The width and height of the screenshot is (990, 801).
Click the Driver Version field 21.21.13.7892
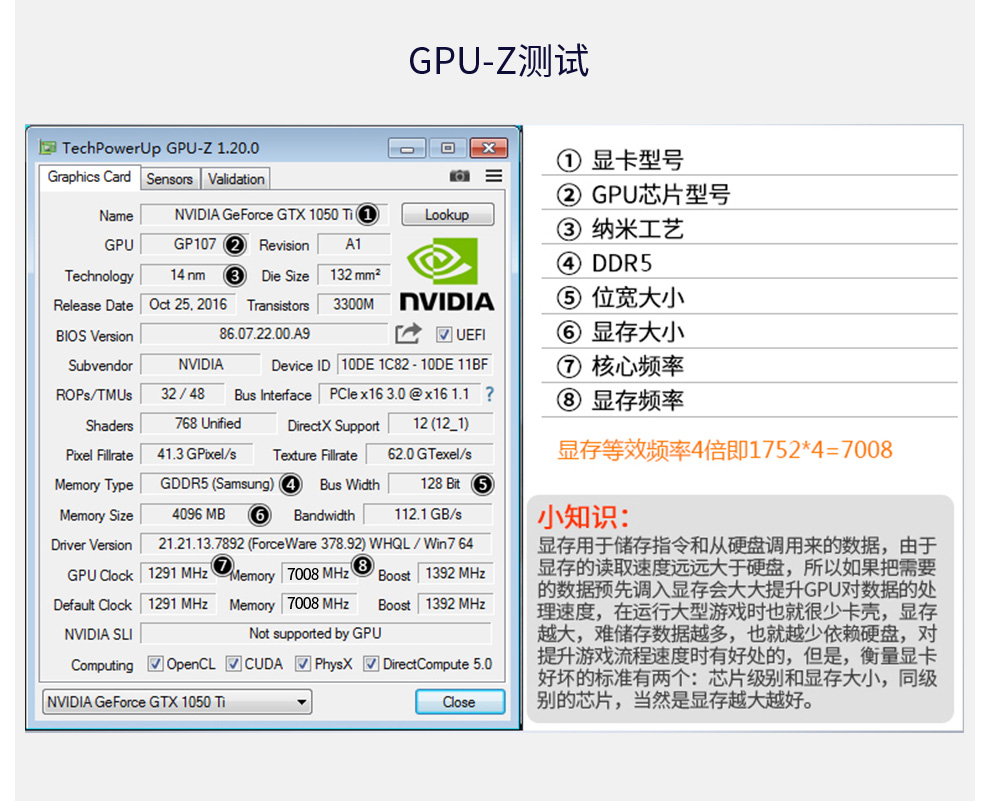pyautogui.click(x=316, y=543)
